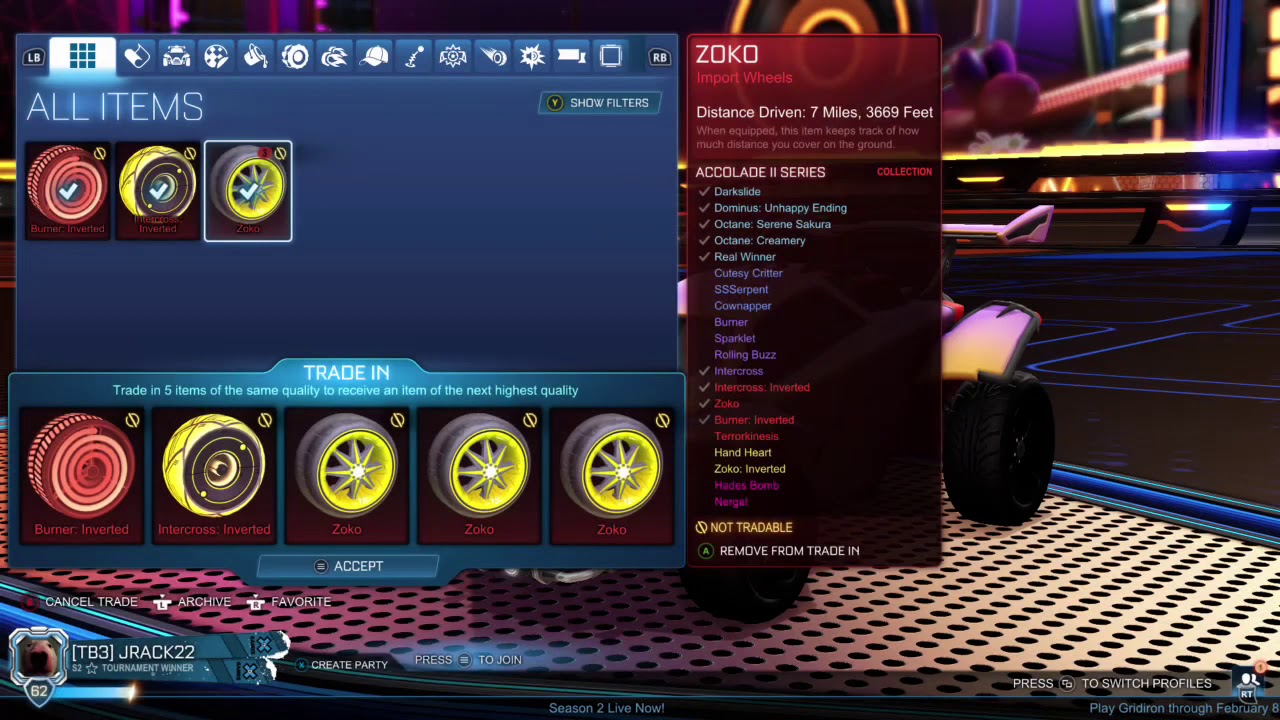The width and height of the screenshot is (1280, 720).
Task: Remove Intercross: Inverted from trade-in slots
Action: 214,476
